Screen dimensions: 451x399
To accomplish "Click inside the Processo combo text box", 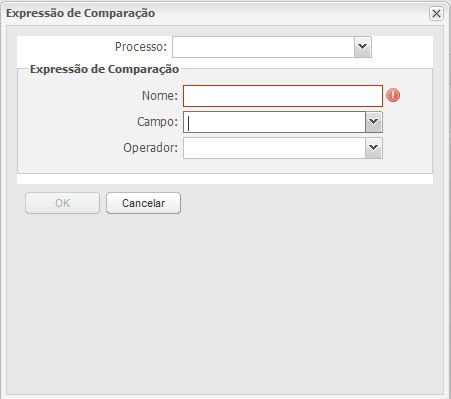I will pyautogui.click(x=263, y=47).
